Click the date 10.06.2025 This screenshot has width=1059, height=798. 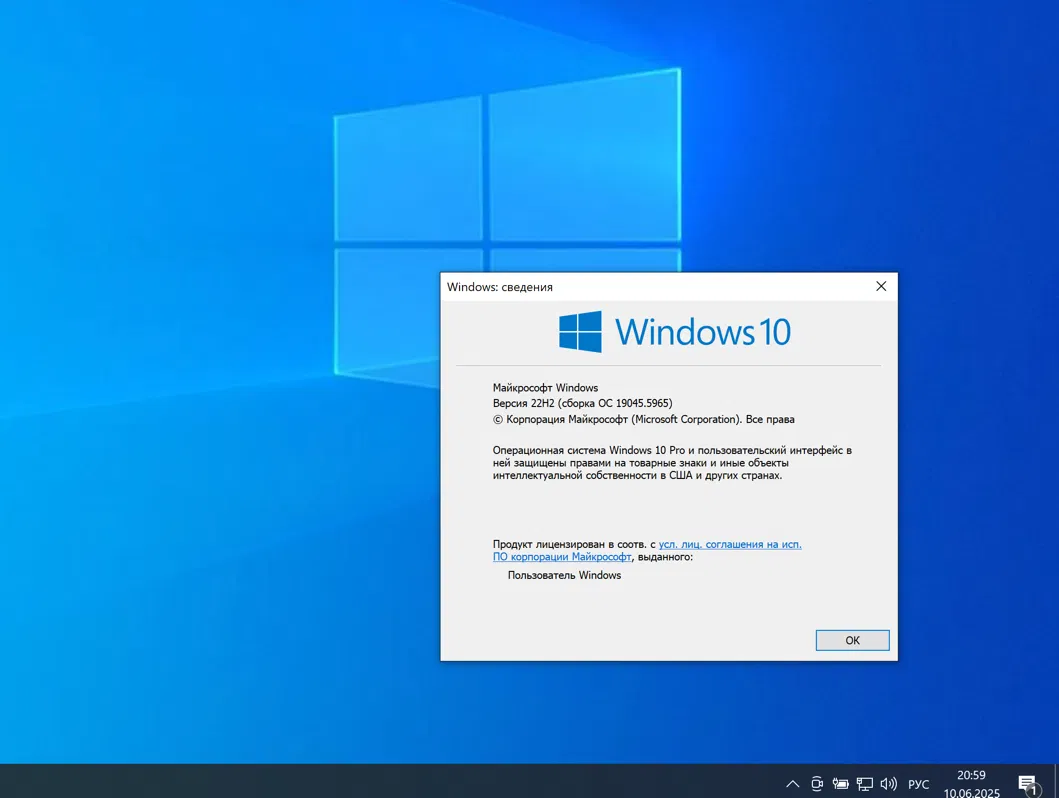coord(970,790)
